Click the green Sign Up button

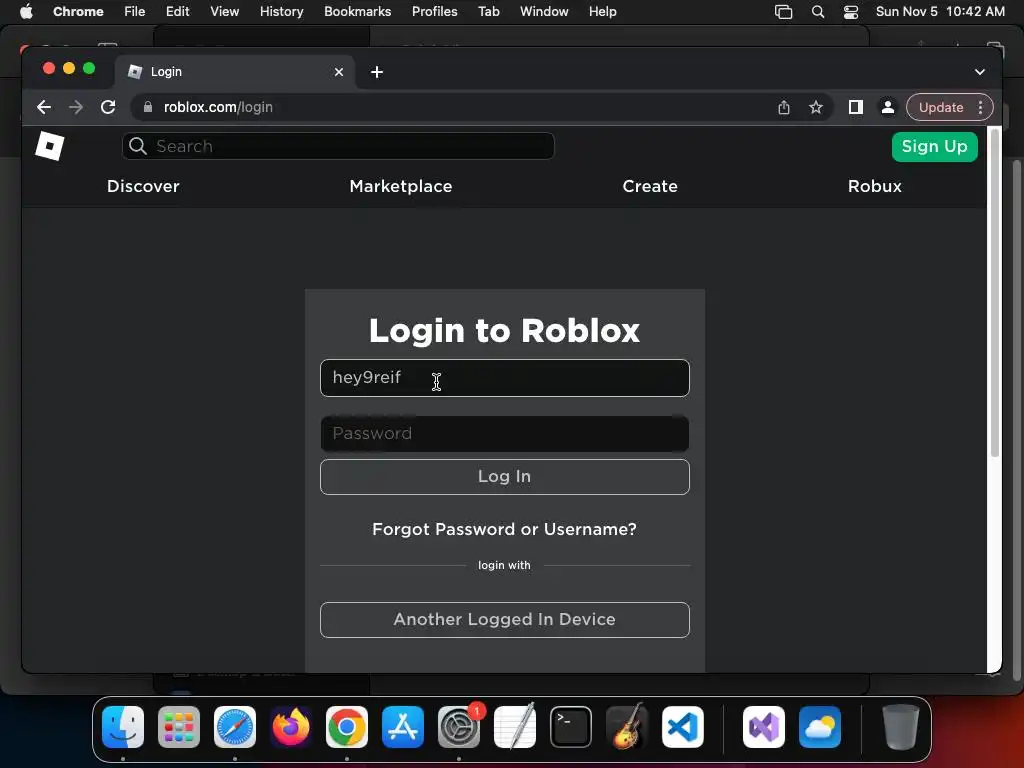point(935,146)
